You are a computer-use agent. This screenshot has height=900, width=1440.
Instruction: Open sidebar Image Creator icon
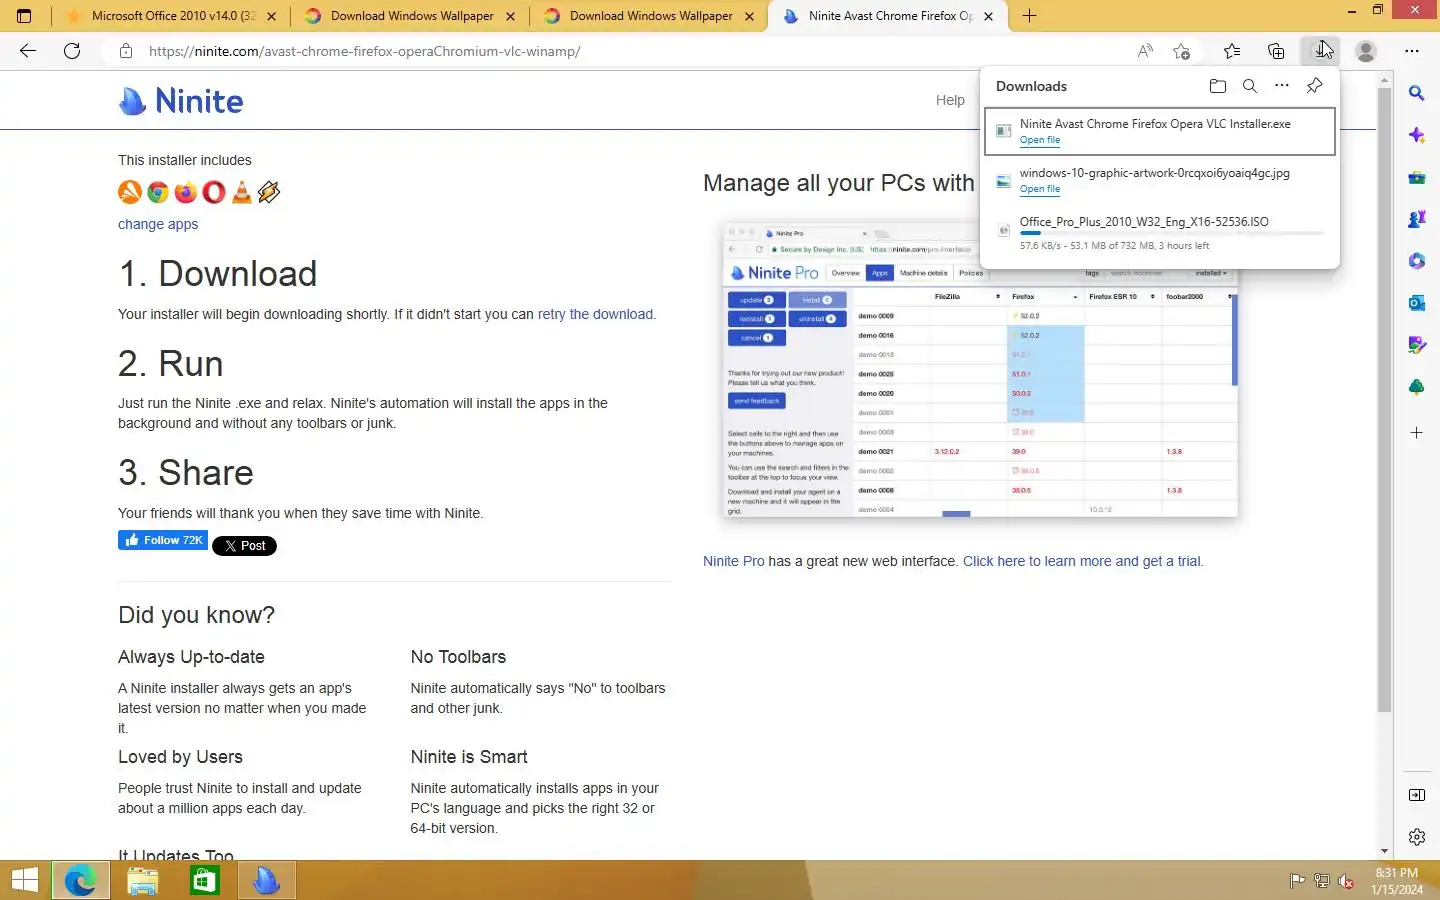(1417, 345)
